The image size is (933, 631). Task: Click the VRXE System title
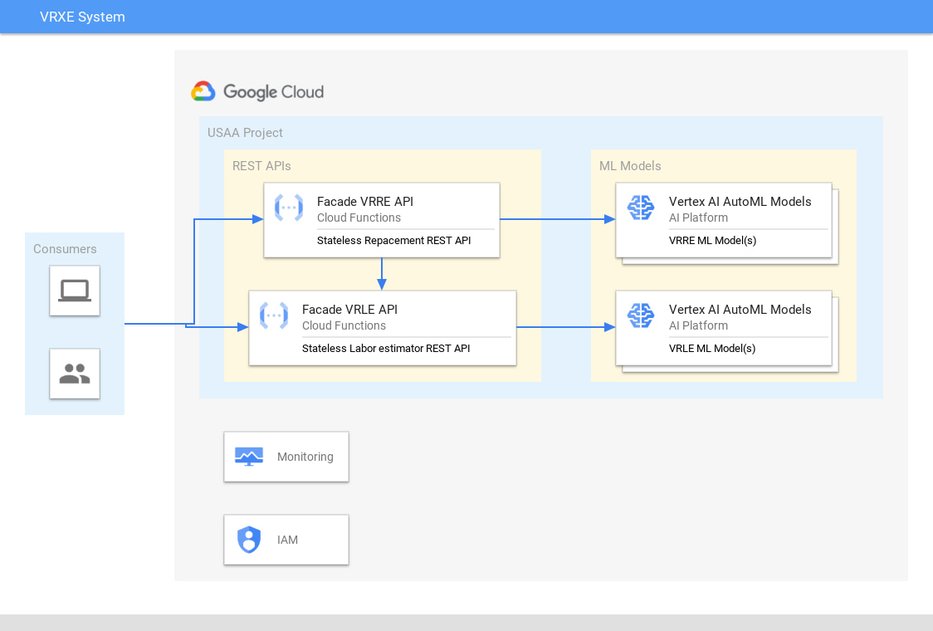(x=82, y=17)
